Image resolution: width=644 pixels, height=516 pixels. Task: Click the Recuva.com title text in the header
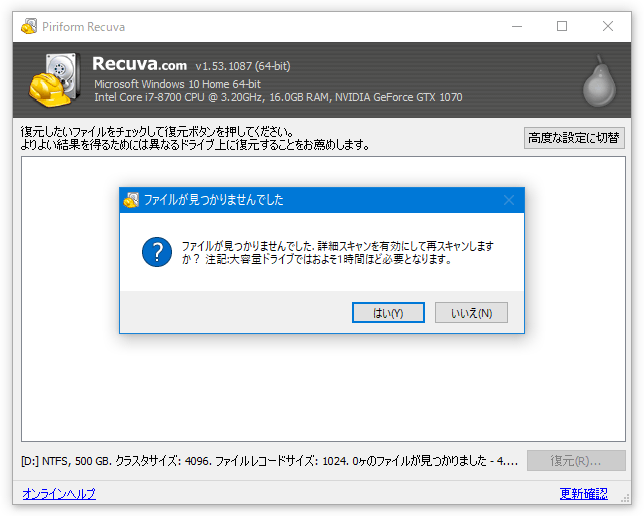click(x=140, y=64)
